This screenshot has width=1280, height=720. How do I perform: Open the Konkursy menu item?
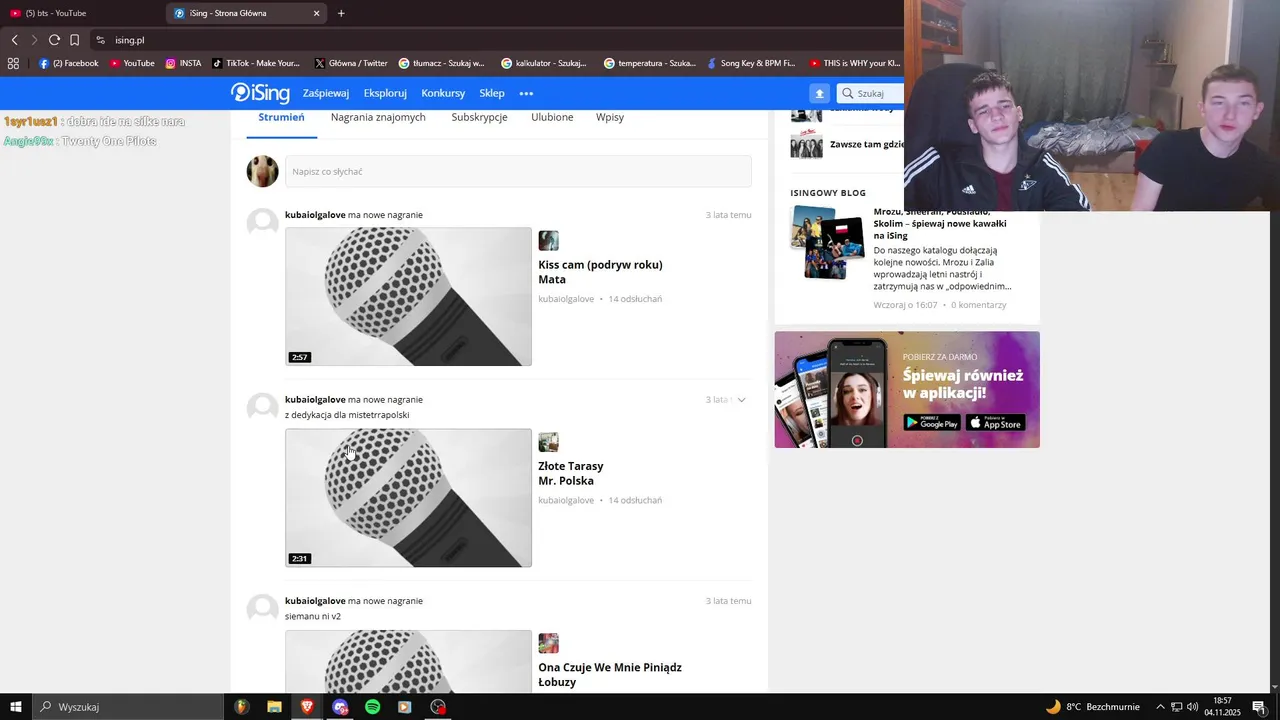coord(443,93)
